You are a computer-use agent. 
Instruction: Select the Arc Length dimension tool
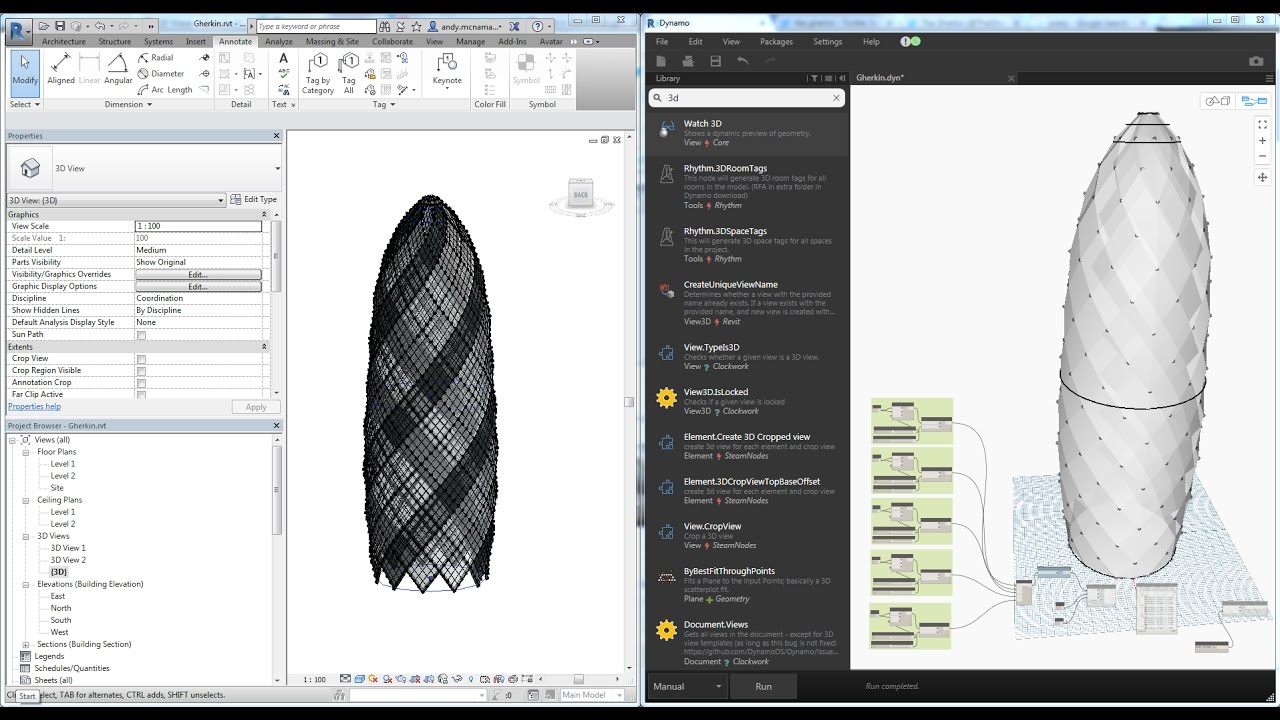point(165,90)
